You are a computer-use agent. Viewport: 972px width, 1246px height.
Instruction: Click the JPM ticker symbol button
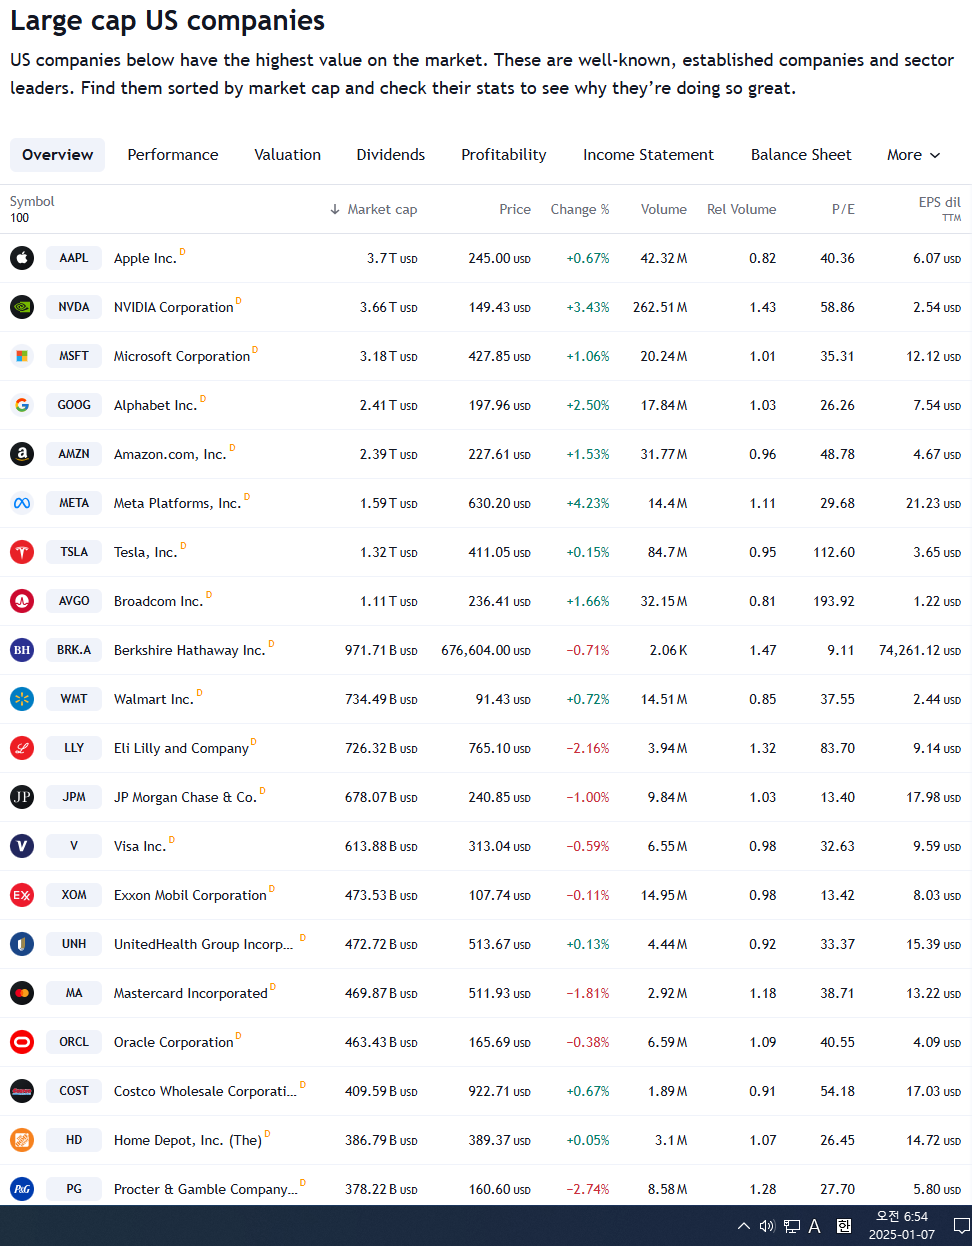click(74, 797)
